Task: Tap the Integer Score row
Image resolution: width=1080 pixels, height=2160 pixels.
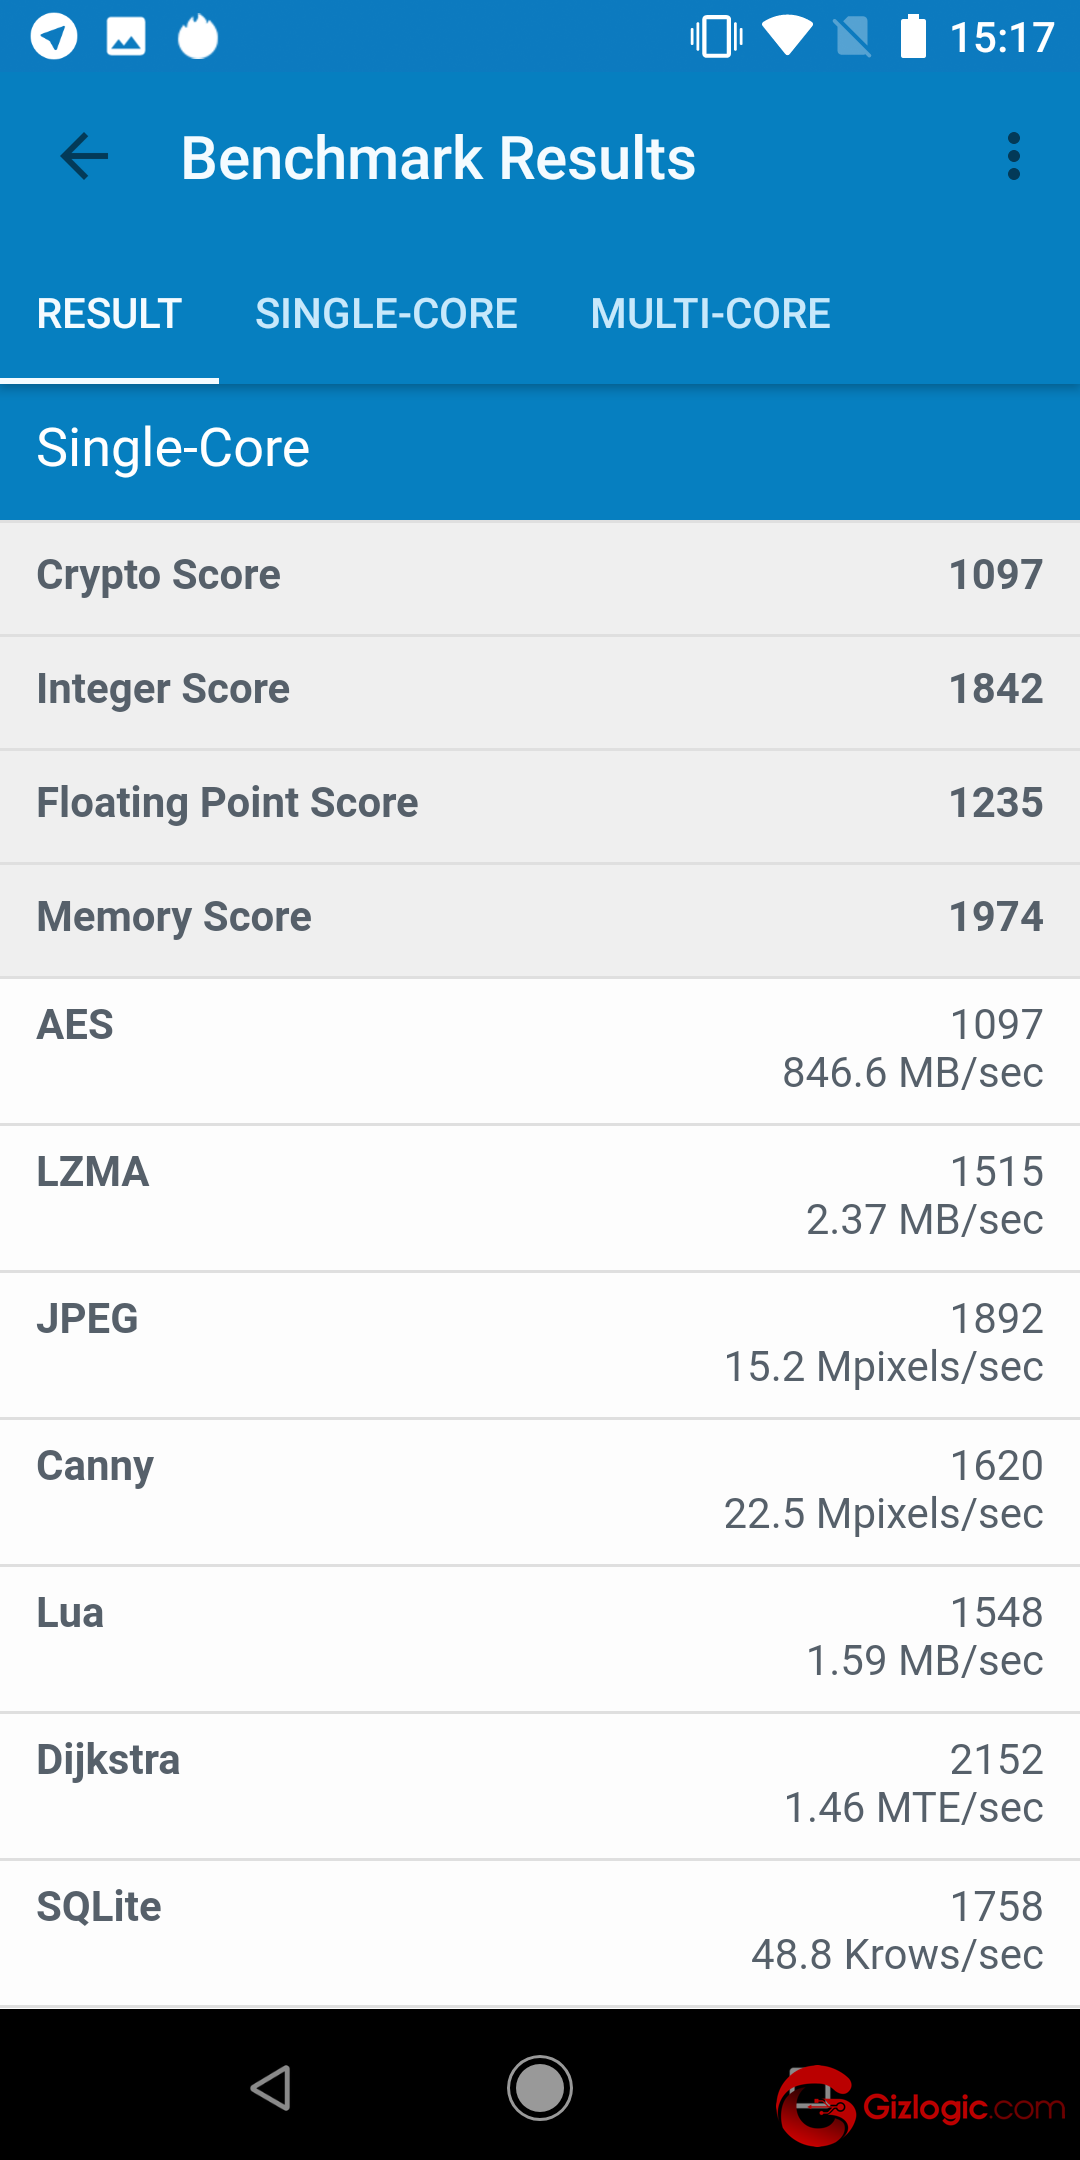Action: pos(540,690)
